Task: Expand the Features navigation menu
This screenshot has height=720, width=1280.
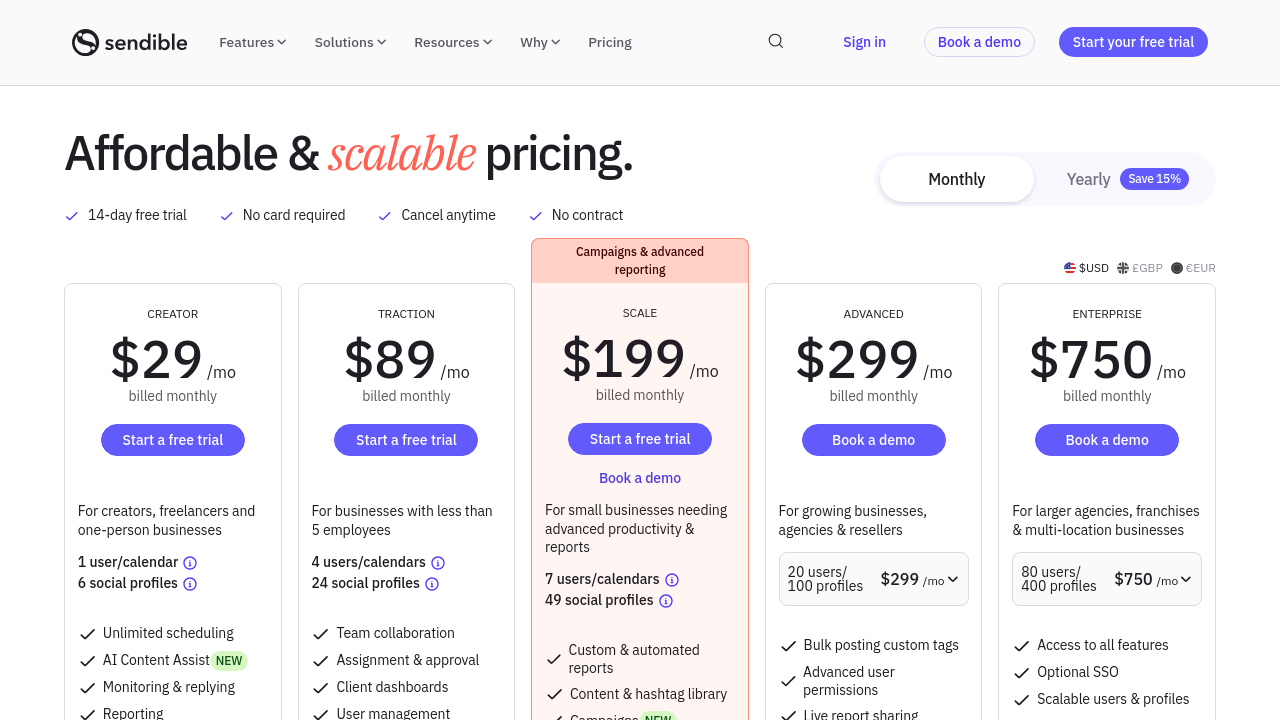Action: point(252,42)
